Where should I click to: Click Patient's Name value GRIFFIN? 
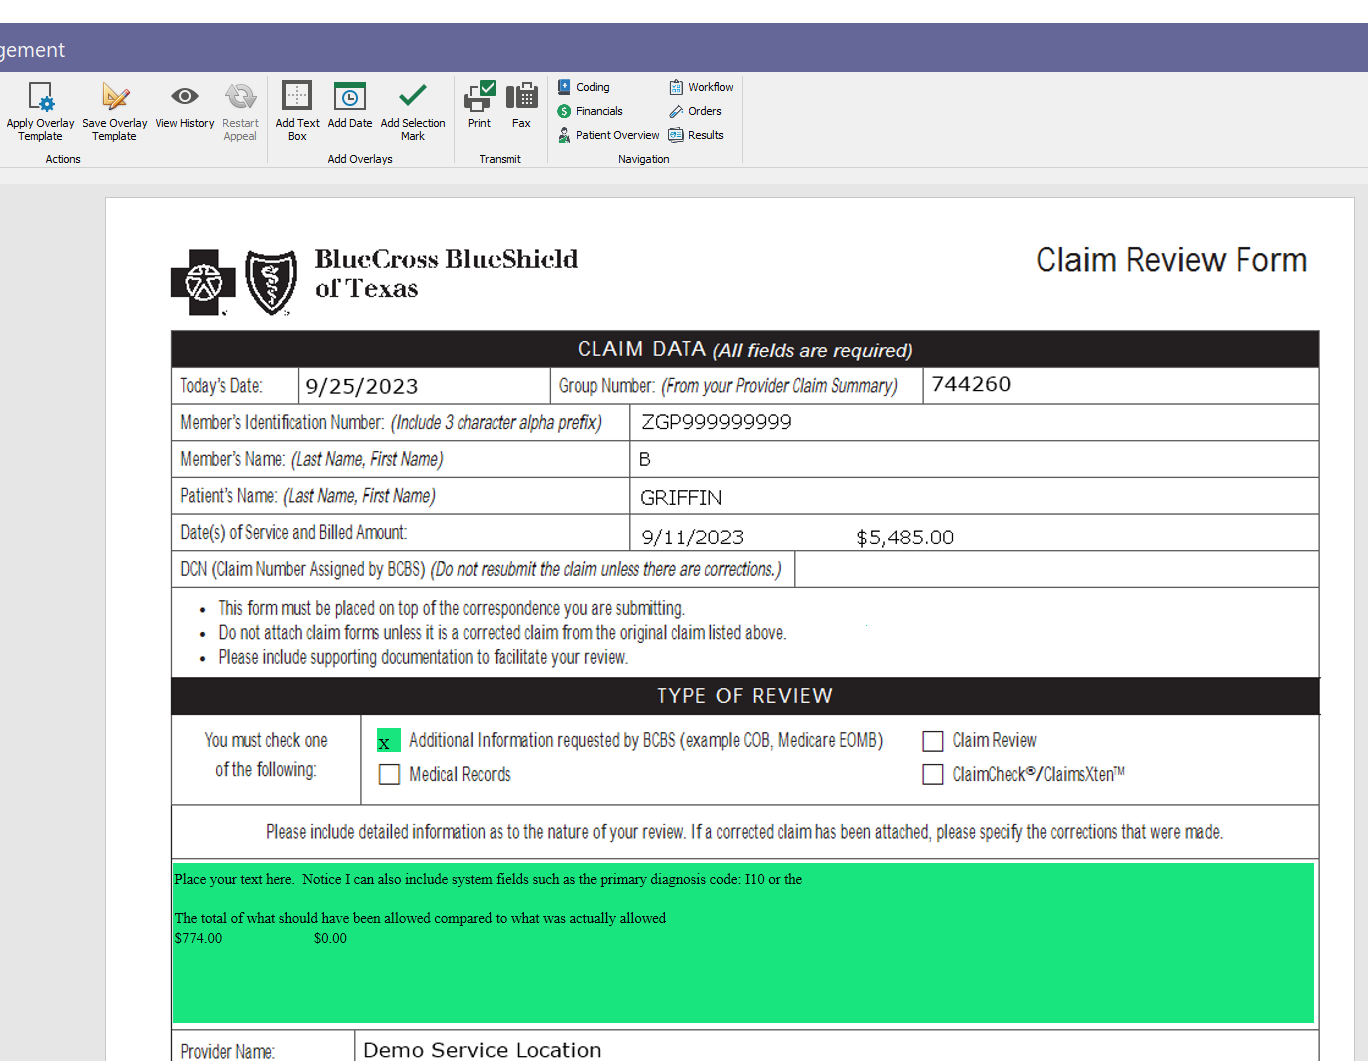681,498
